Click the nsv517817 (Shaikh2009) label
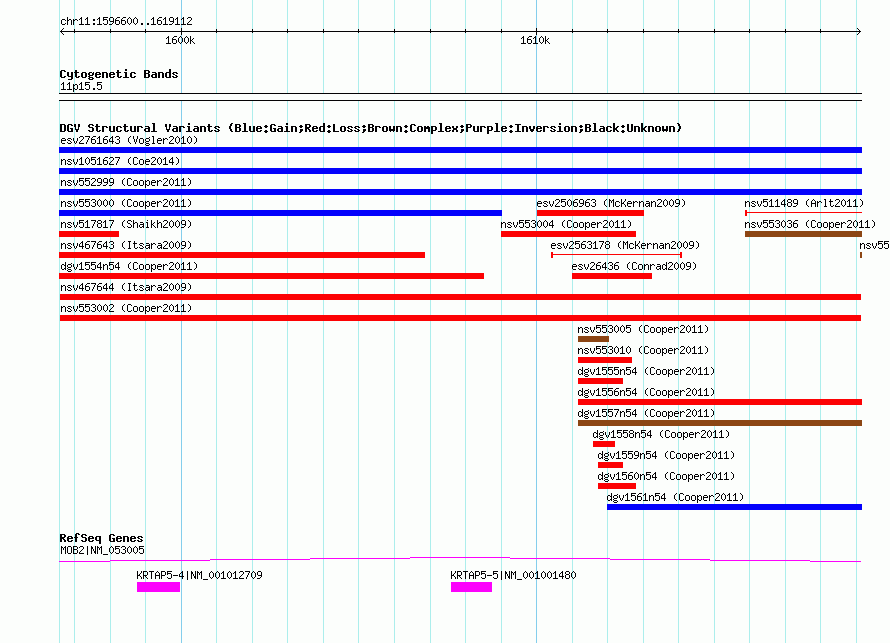 (126, 224)
